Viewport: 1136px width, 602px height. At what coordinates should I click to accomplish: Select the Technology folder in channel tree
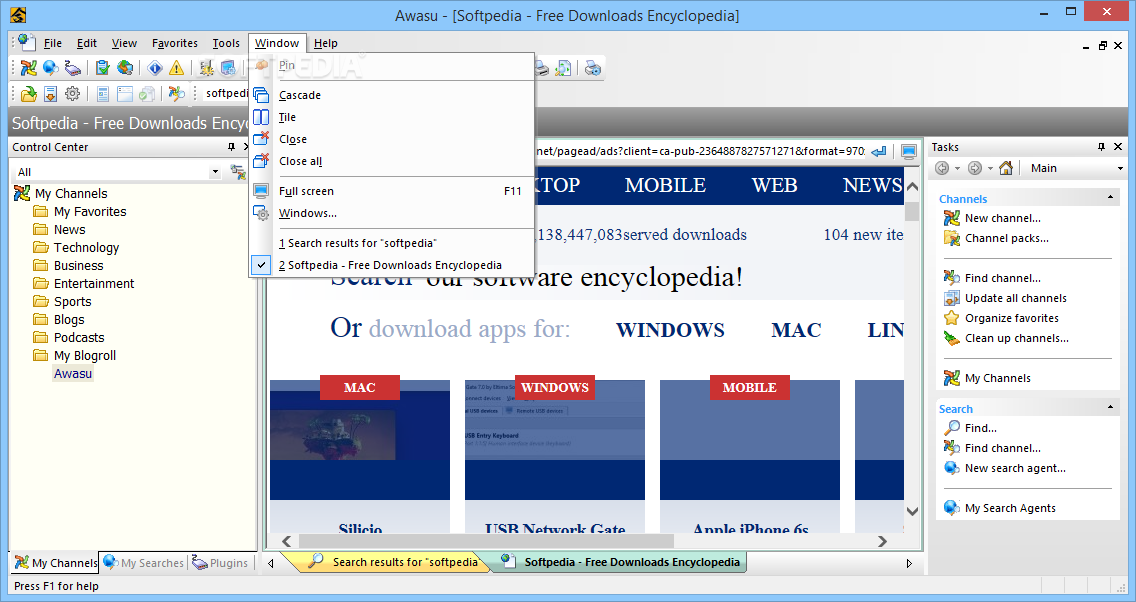[x=86, y=248]
